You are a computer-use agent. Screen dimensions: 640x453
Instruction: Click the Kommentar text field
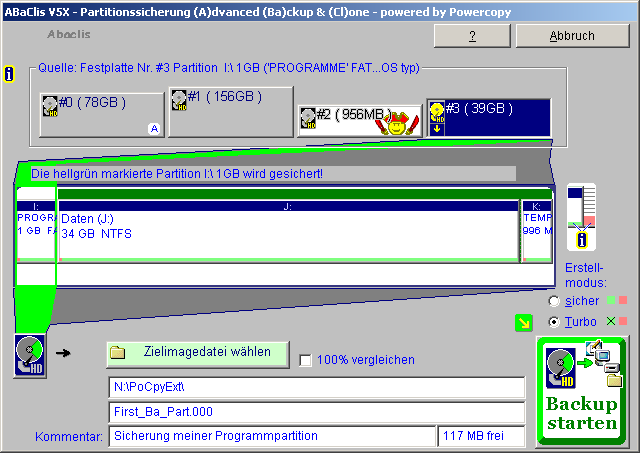[x=270, y=436]
